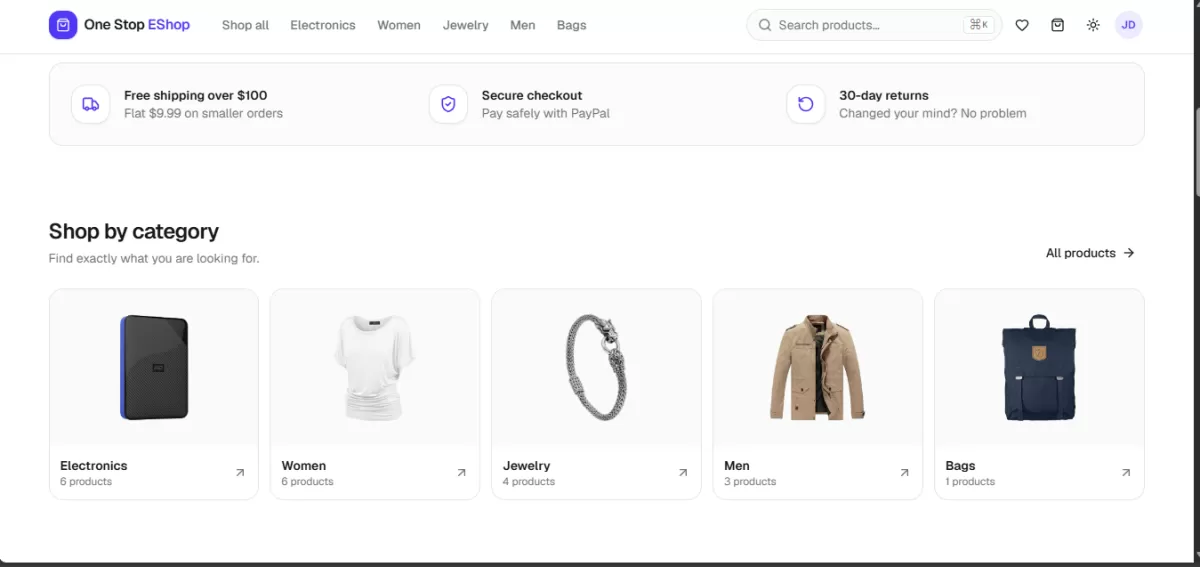Screen dimensions: 1200x567
Task: Click the search products field
Action: [x=874, y=25]
